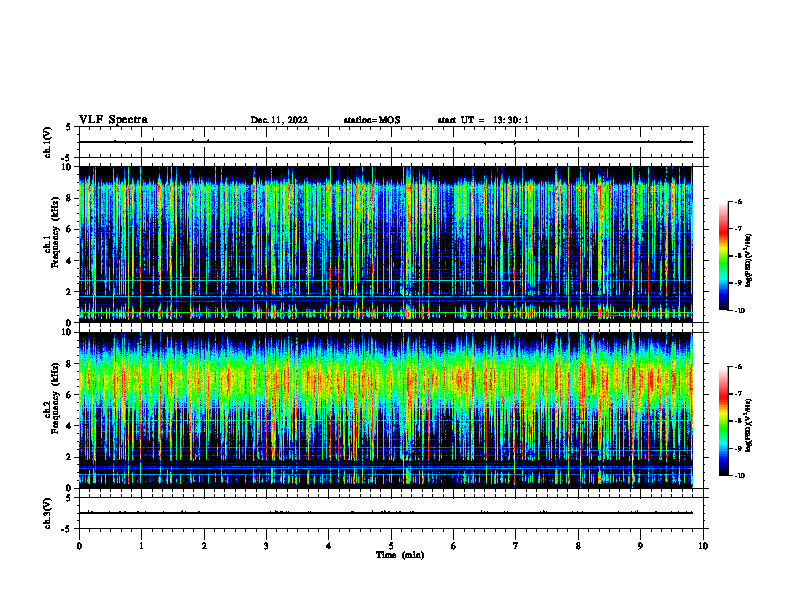
Task: Click the time axis tick label "0"
Action: coord(79,546)
